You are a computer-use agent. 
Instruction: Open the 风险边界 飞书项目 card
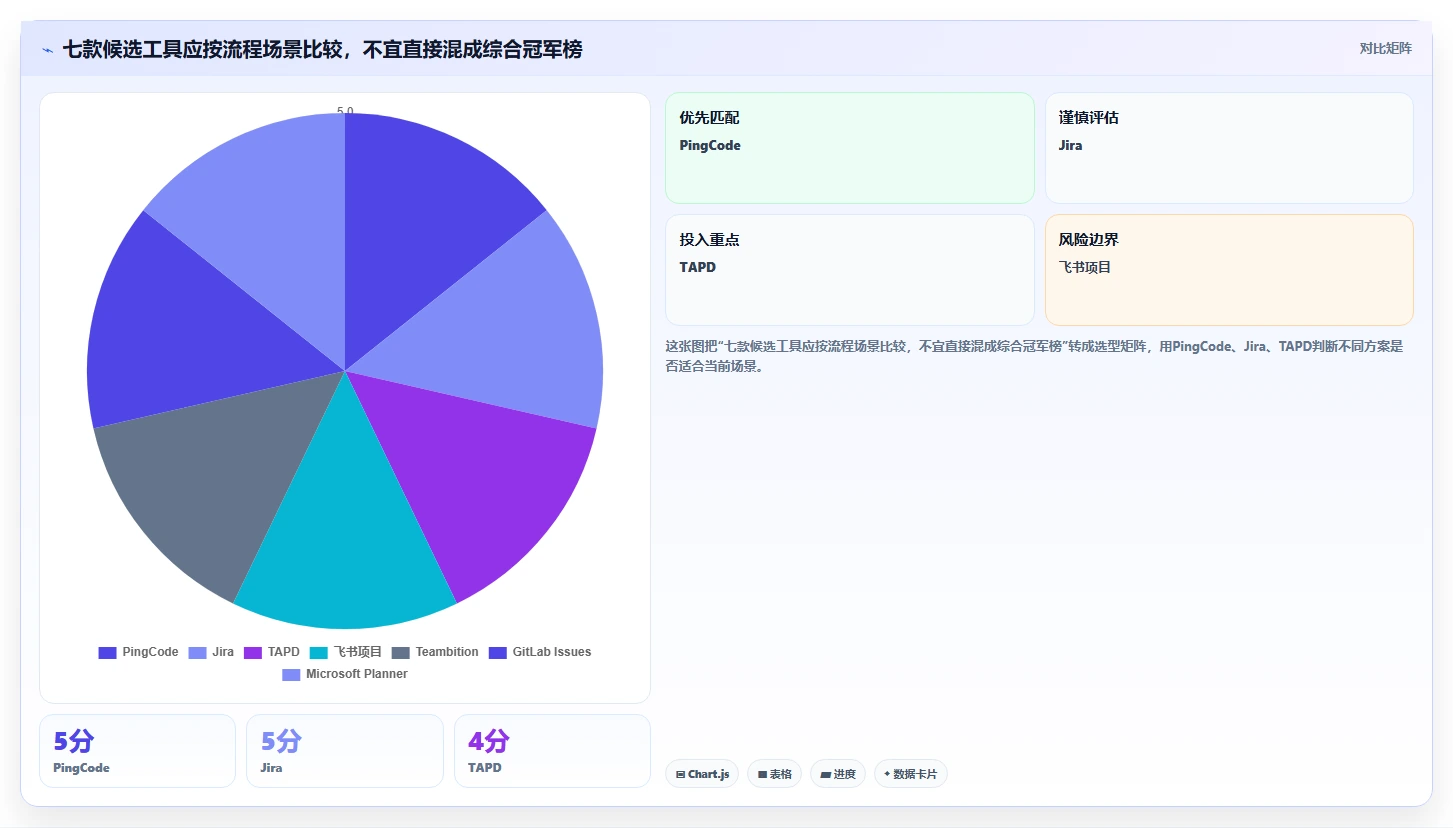[x=1229, y=270]
